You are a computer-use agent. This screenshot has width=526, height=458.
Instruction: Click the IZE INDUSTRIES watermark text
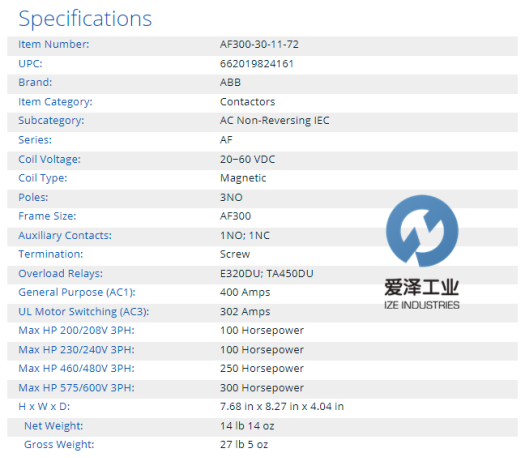[422, 305]
